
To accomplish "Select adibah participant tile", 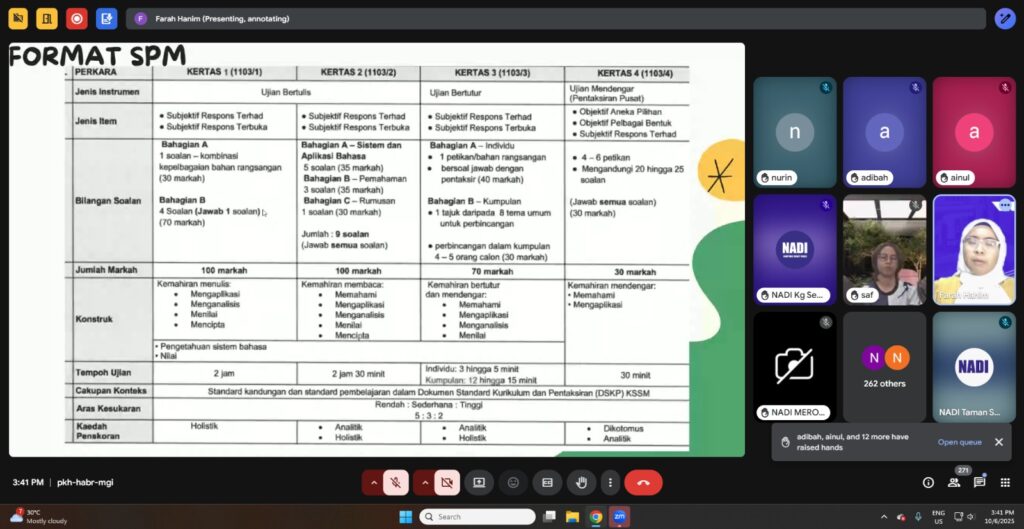I will point(884,133).
